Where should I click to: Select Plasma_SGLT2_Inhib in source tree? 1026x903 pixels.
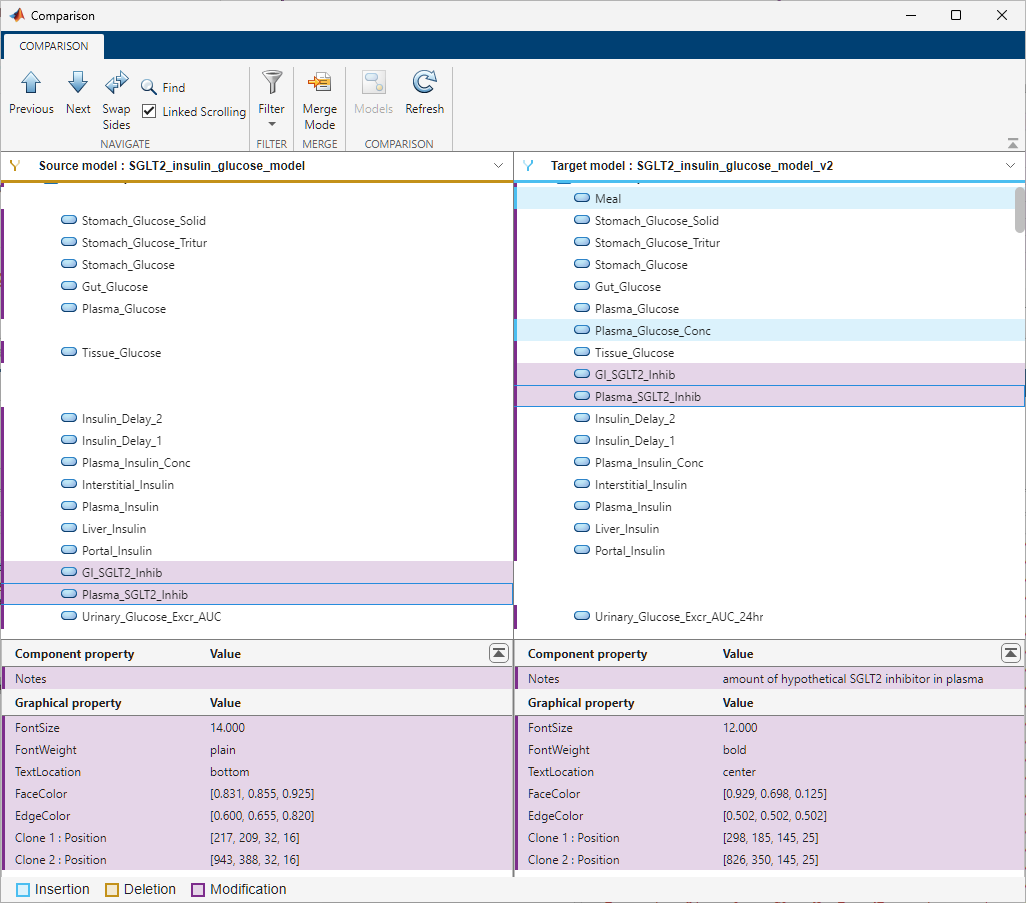pyautogui.click(x=258, y=595)
